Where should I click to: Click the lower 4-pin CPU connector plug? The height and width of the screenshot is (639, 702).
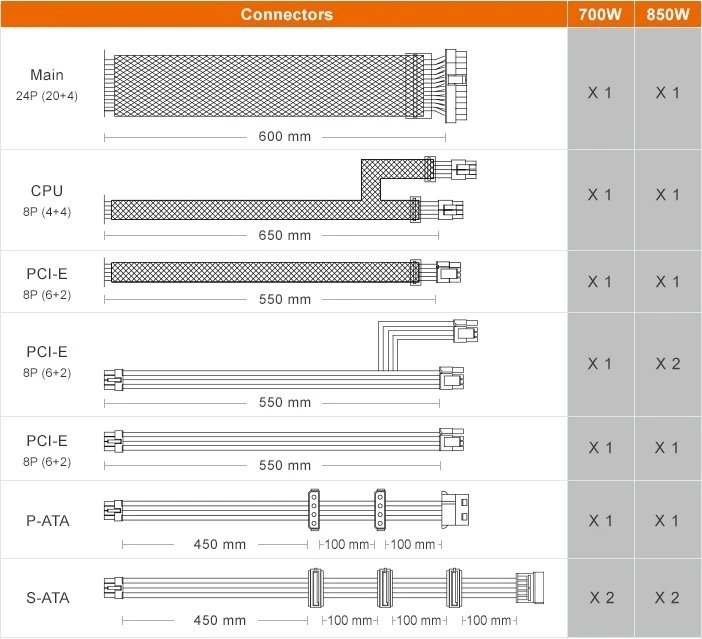(x=450, y=210)
